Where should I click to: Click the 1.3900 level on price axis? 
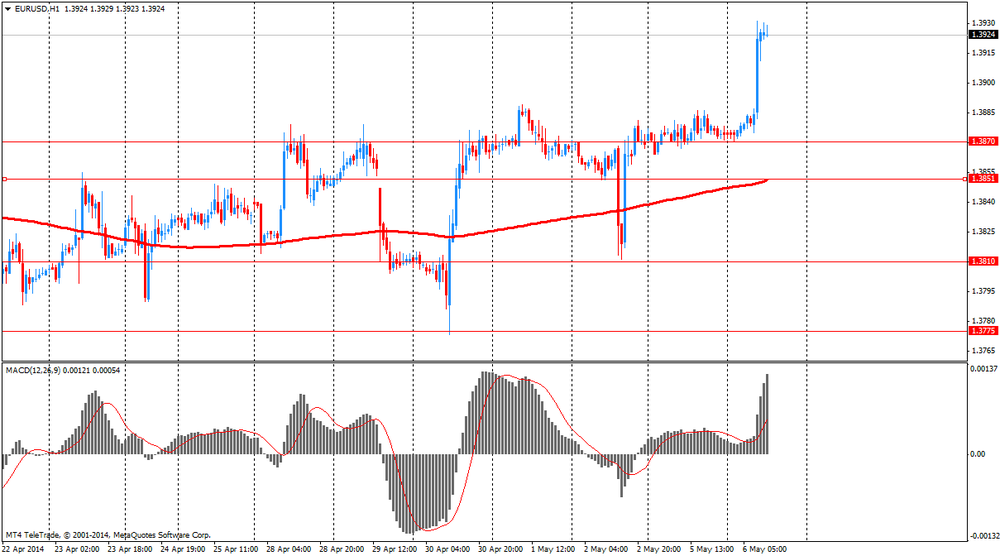pos(982,82)
